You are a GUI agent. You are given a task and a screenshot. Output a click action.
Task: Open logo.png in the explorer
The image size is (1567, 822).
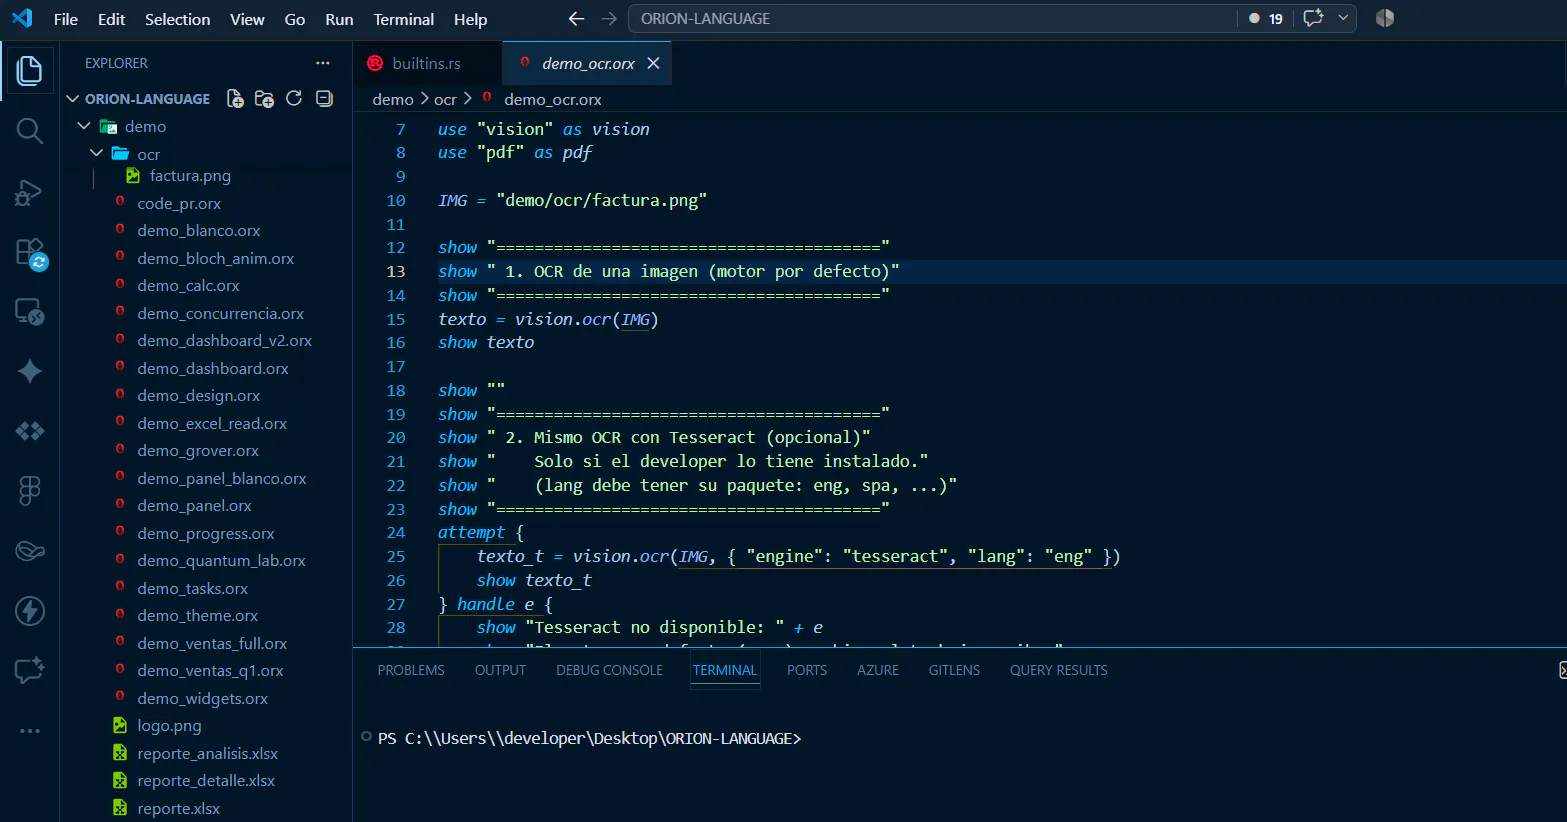tap(169, 726)
